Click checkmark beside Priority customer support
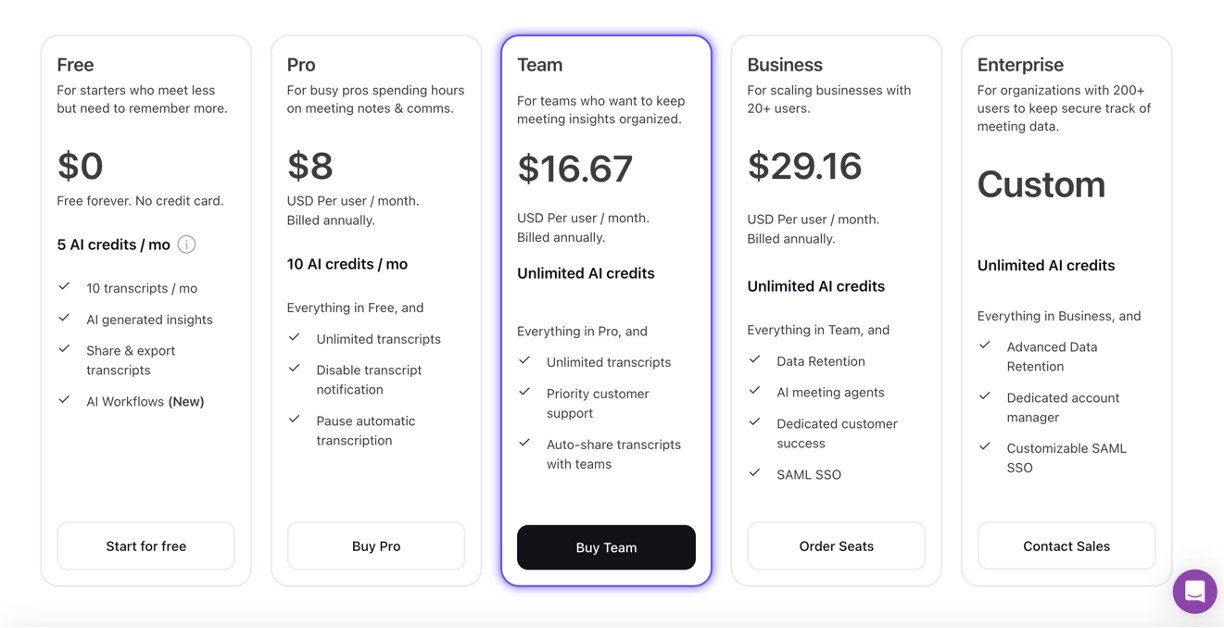The image size is (1224, 628). 524,392
